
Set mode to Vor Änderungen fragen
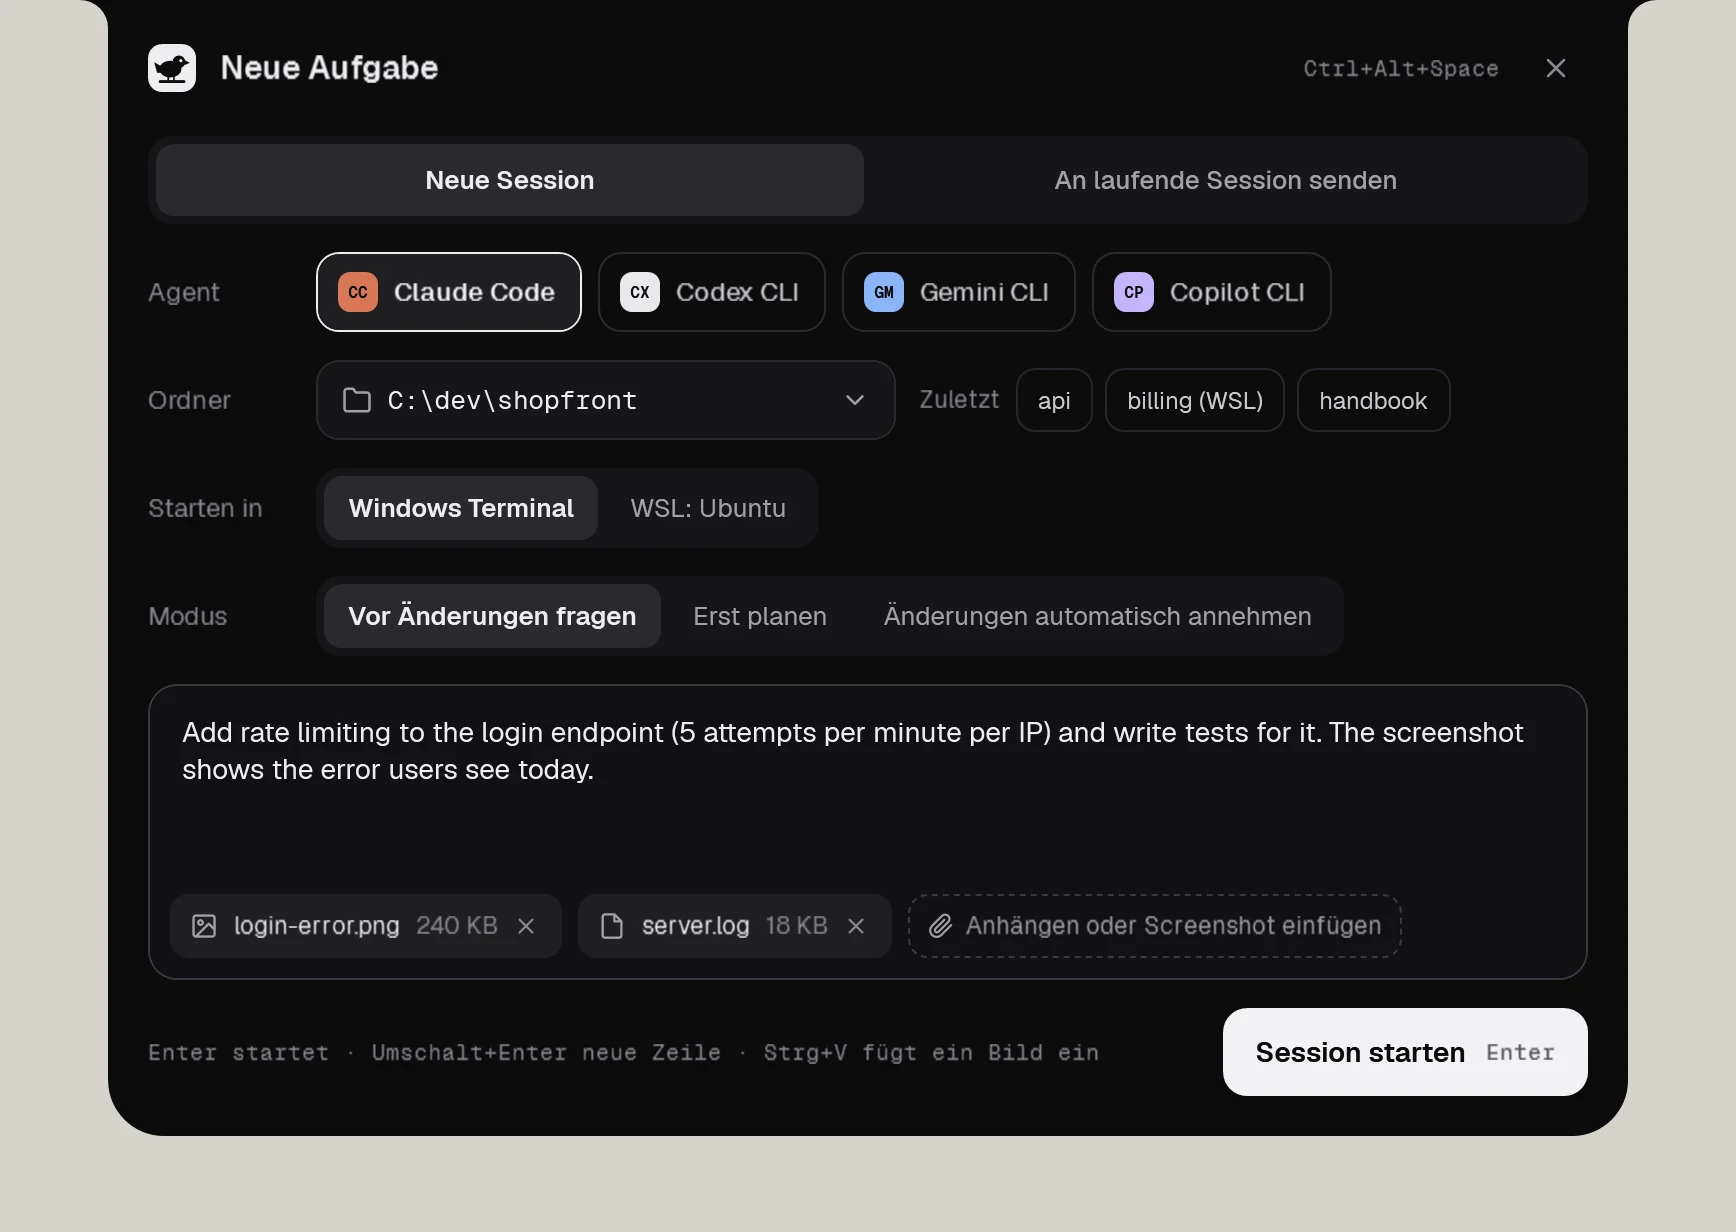pyautogui.click(x=492, y=616)
